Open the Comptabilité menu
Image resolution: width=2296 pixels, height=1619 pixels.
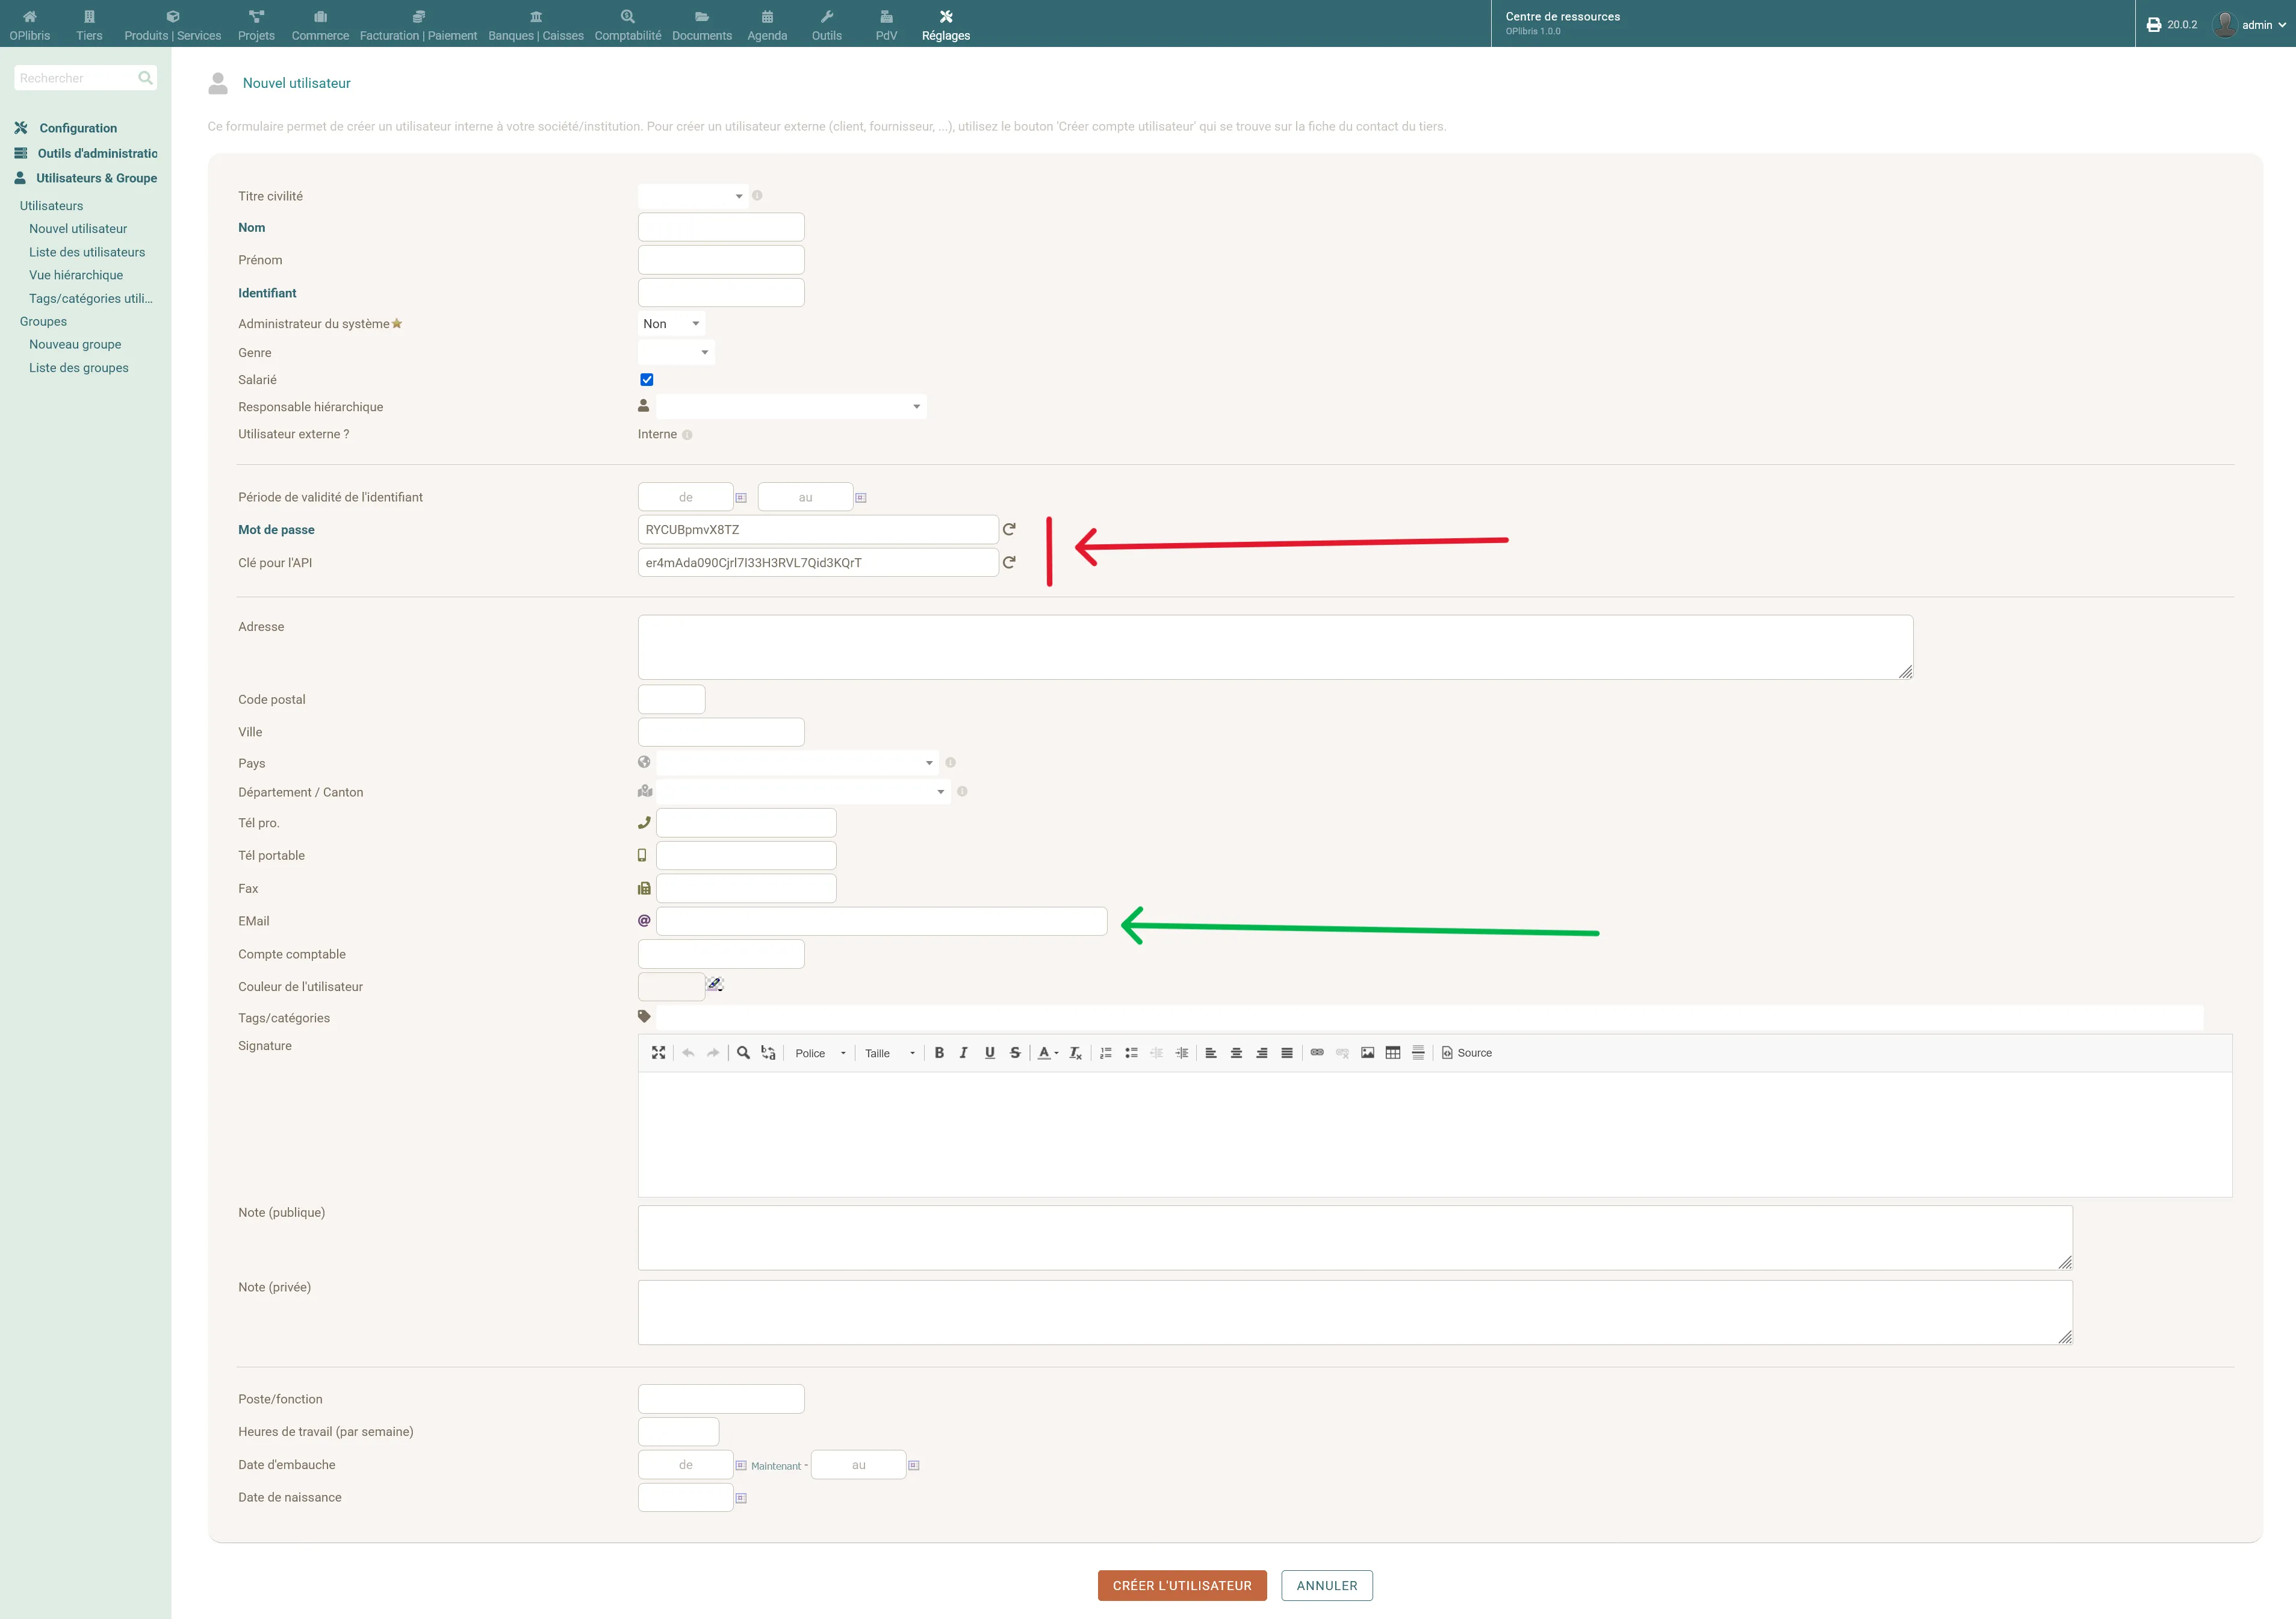628,25
